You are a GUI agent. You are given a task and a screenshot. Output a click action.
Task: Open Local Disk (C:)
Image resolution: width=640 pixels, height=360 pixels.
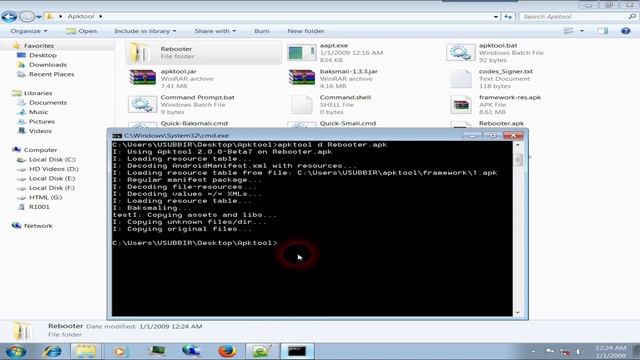[52, 160]
